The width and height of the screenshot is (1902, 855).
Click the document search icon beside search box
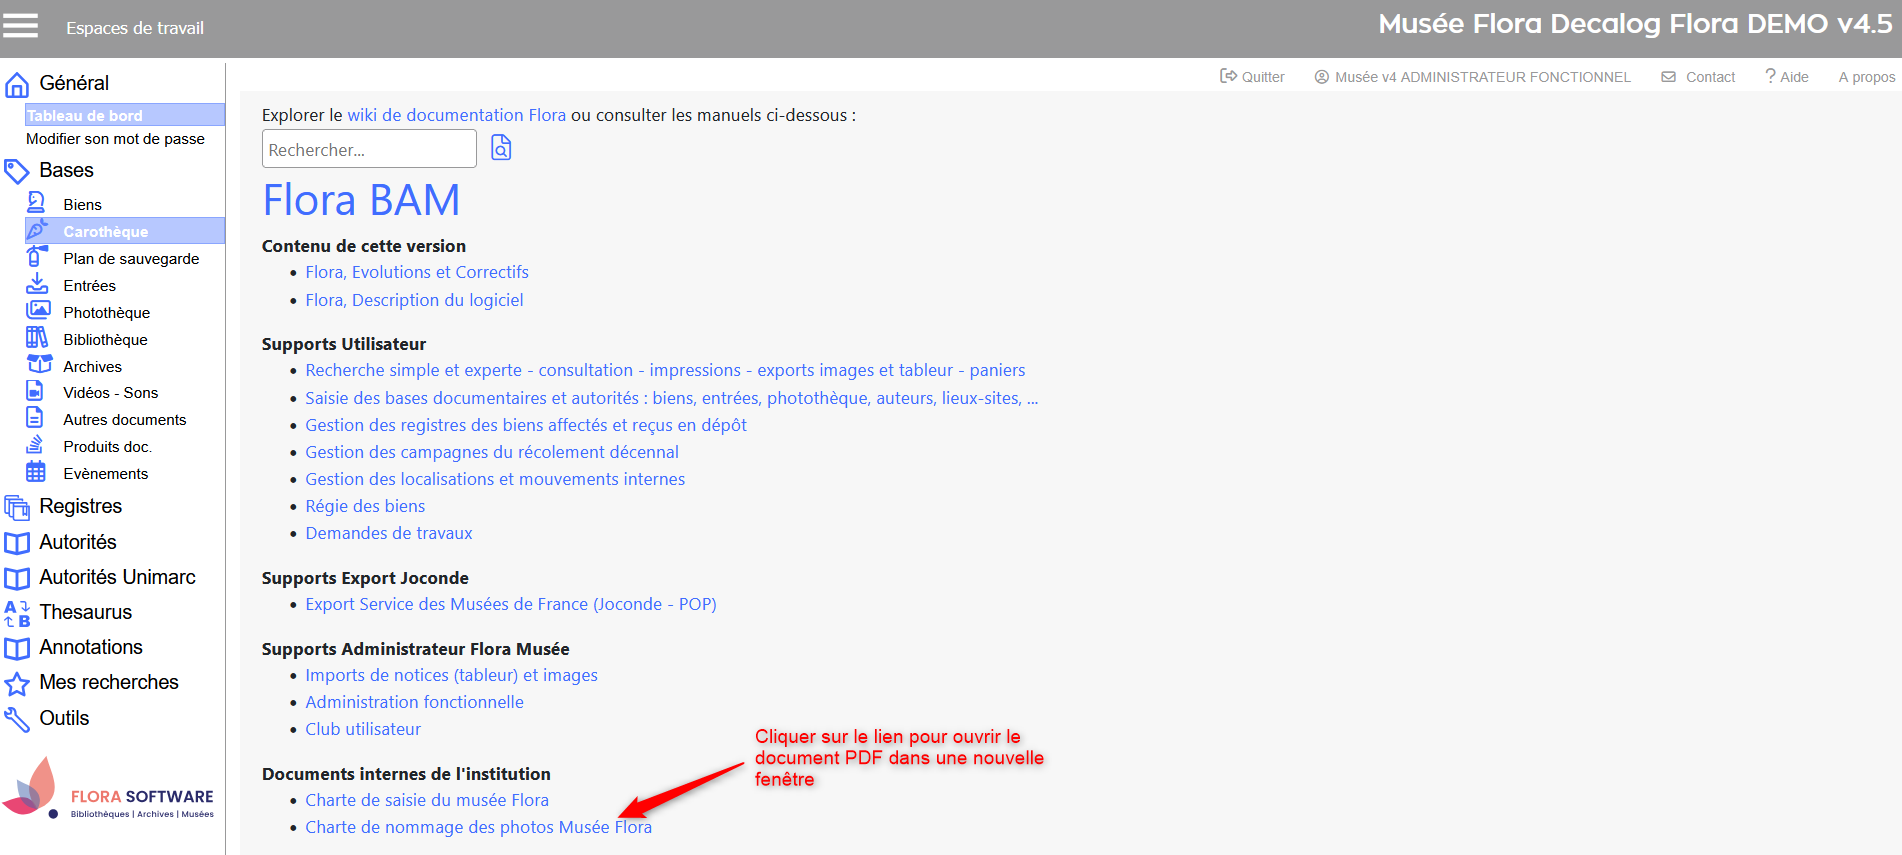[501, 148]
